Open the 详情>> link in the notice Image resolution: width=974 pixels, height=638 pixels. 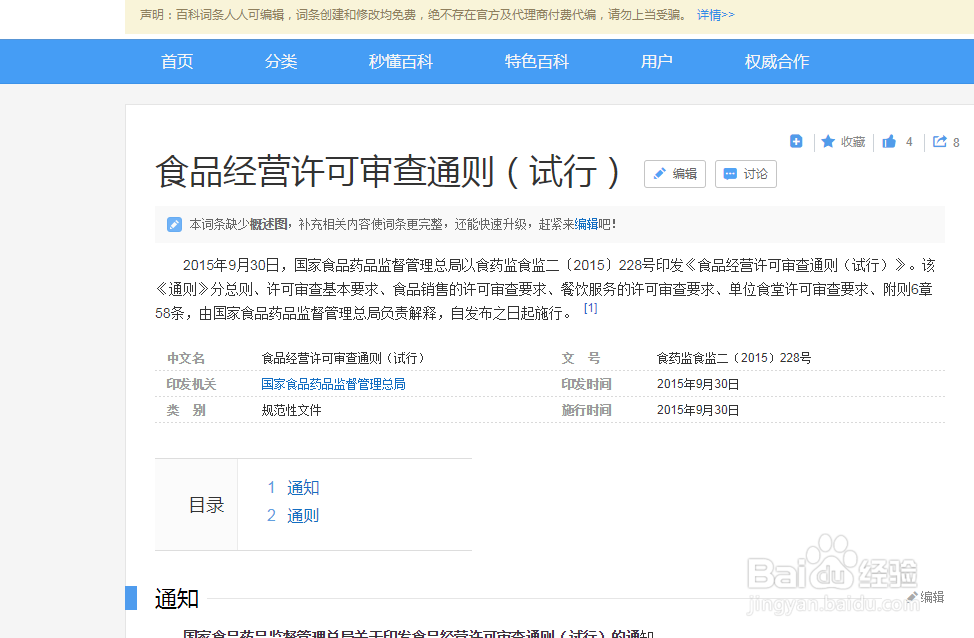pyautogui.click(x=716, y=14)
